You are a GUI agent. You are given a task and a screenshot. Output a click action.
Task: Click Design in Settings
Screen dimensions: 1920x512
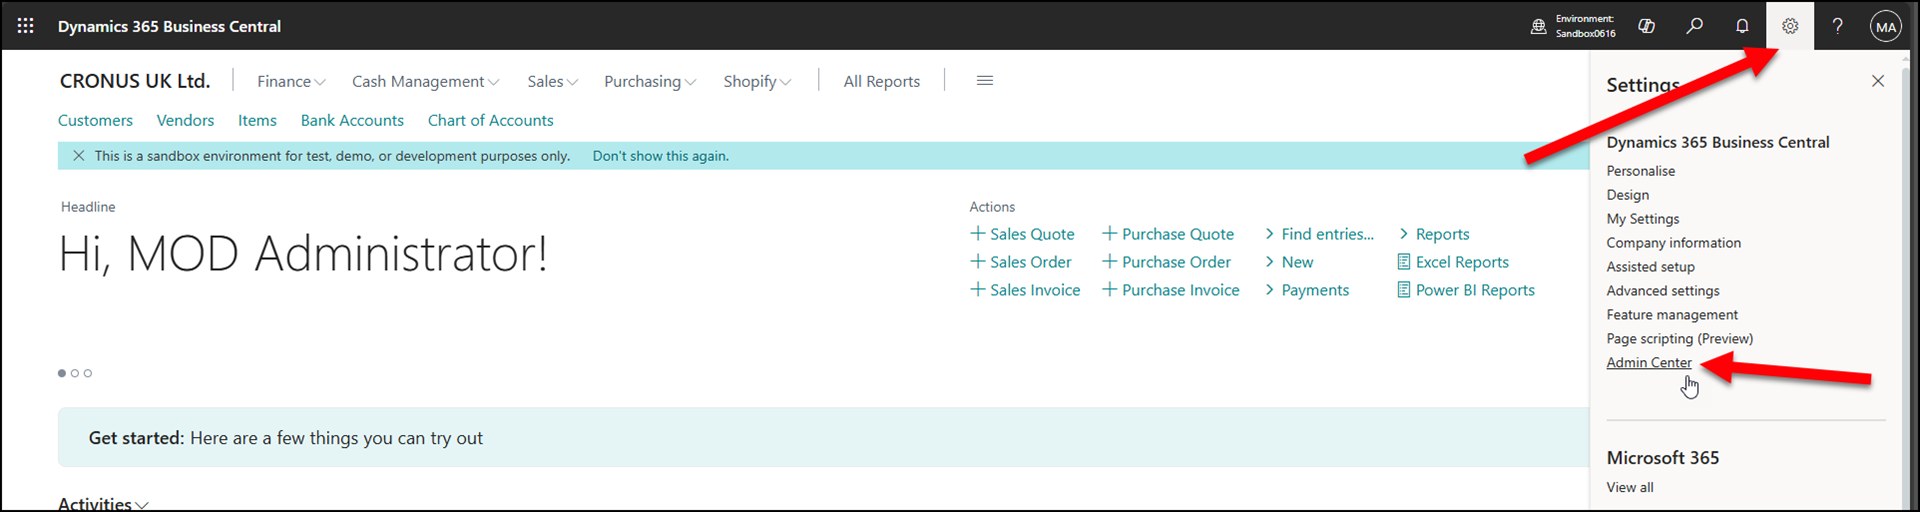click(x=1627, y=195)
